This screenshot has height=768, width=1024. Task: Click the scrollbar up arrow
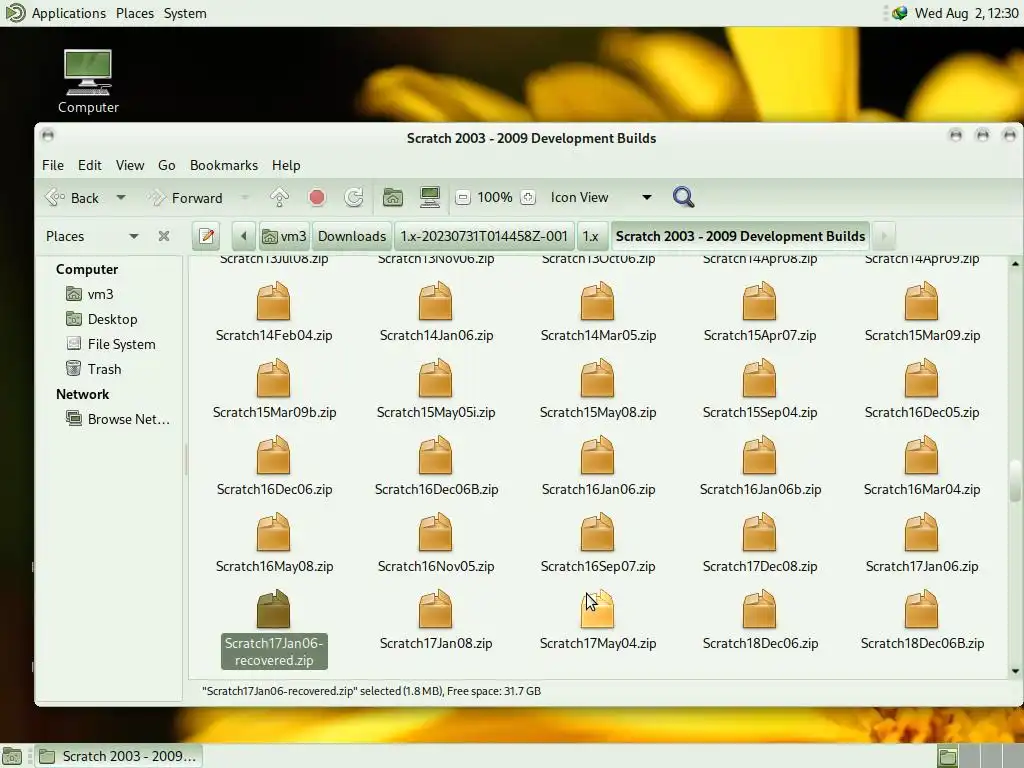coord(1015,263)
